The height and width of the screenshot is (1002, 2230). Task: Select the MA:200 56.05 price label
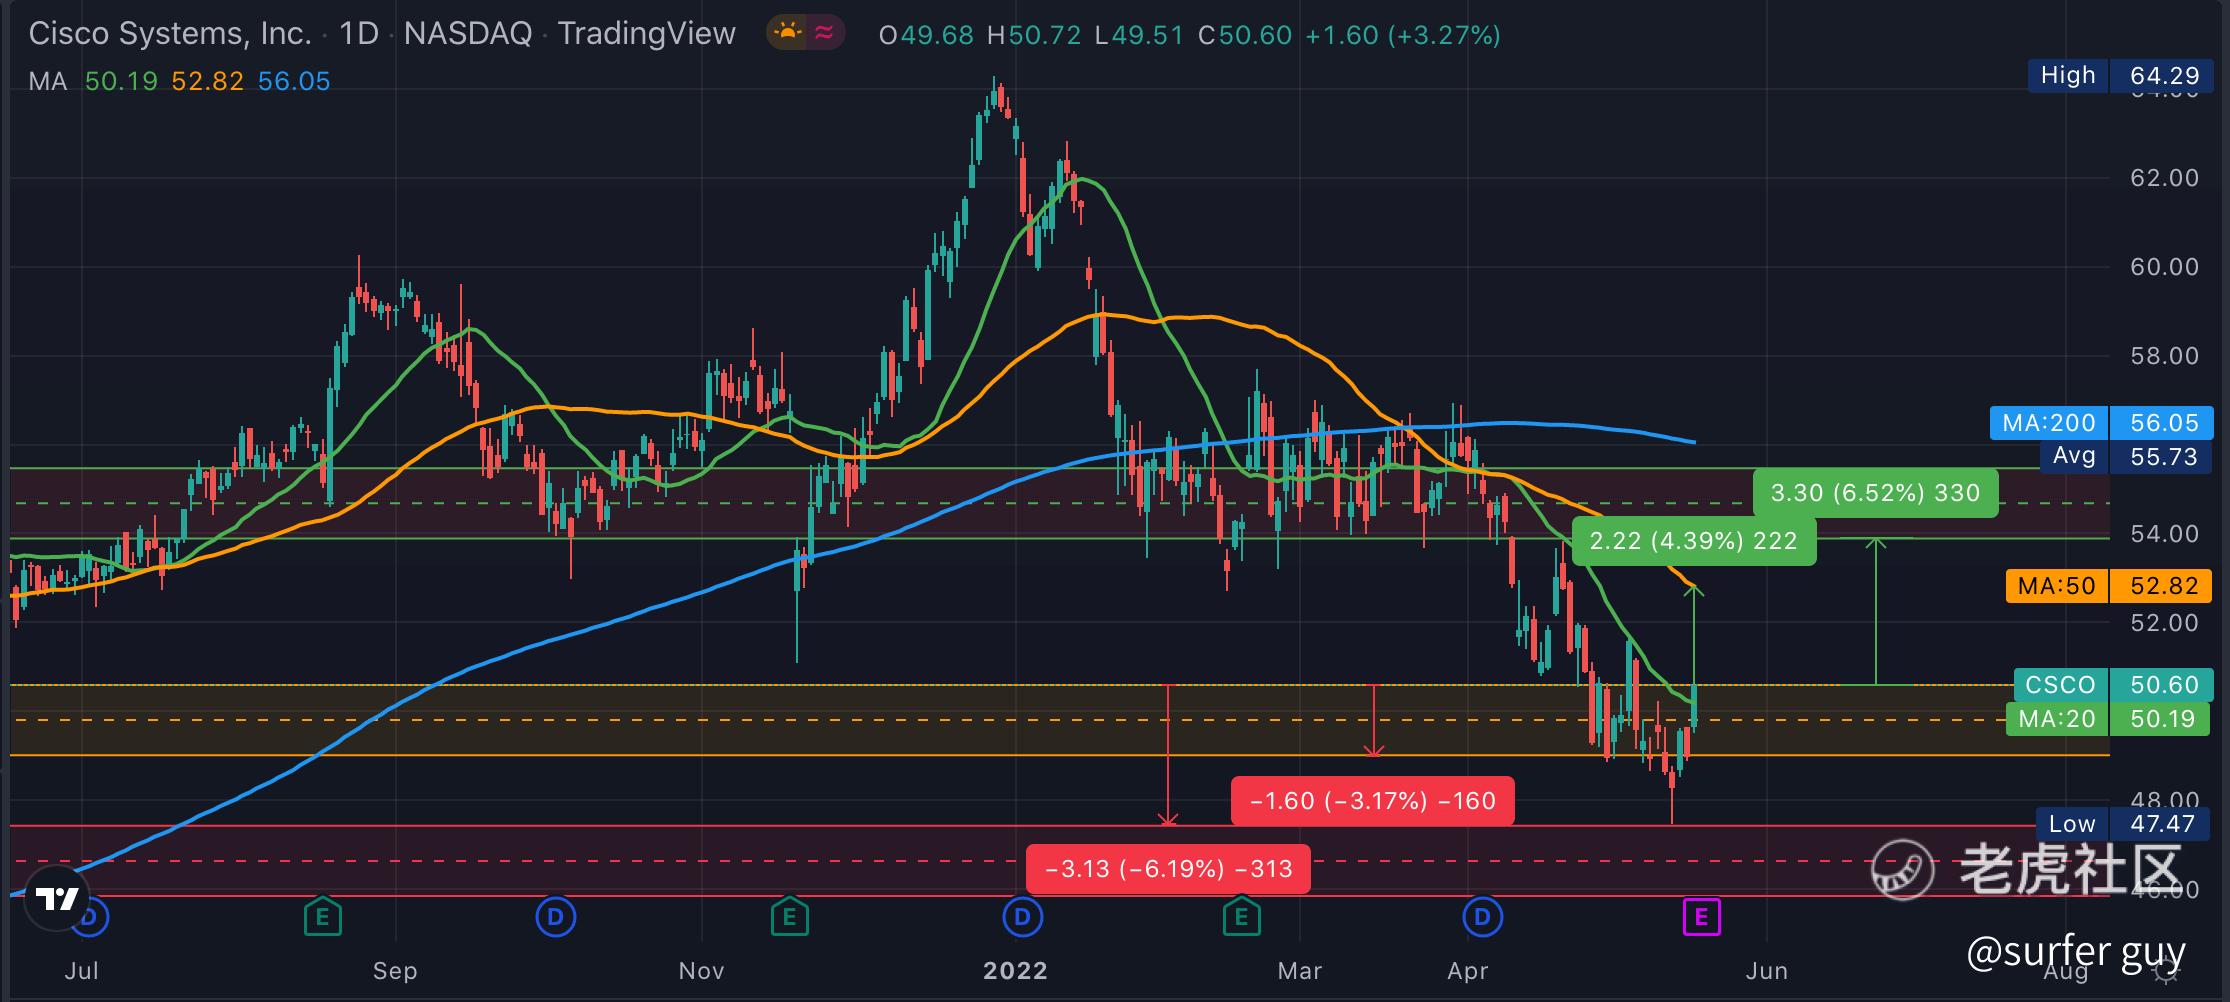click(2101, 423)
